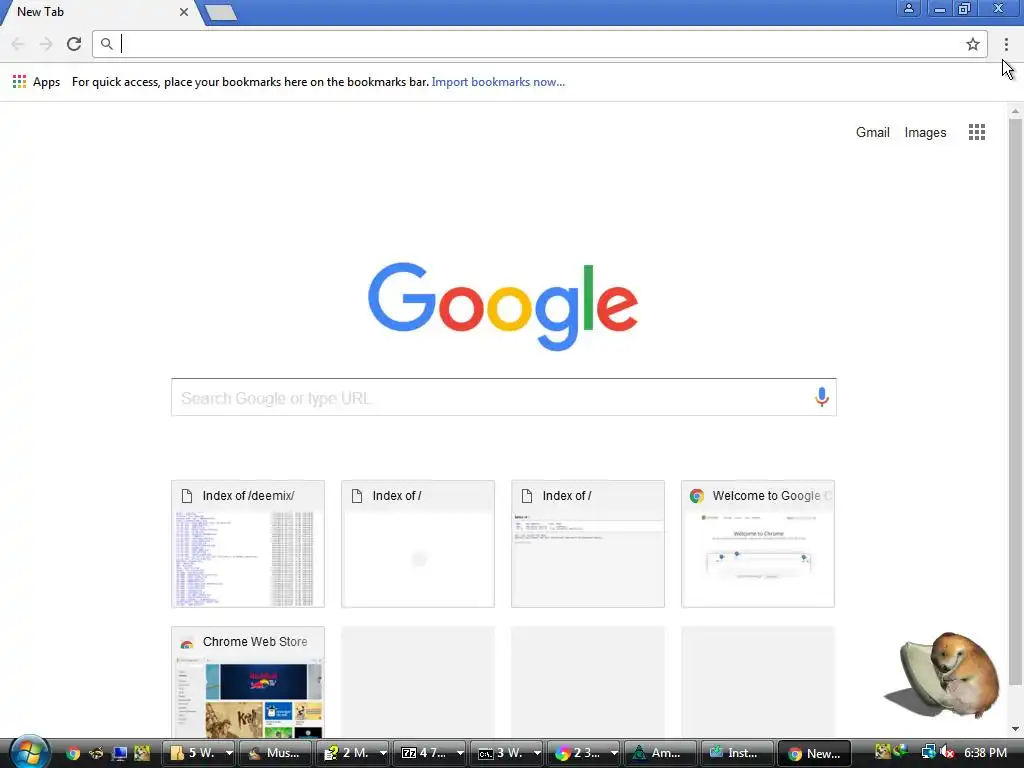Viewport: 1024px width, 768px height.
Task: Click the Windows Start orb
Action: pyautogui.click(x=29, y=751)
